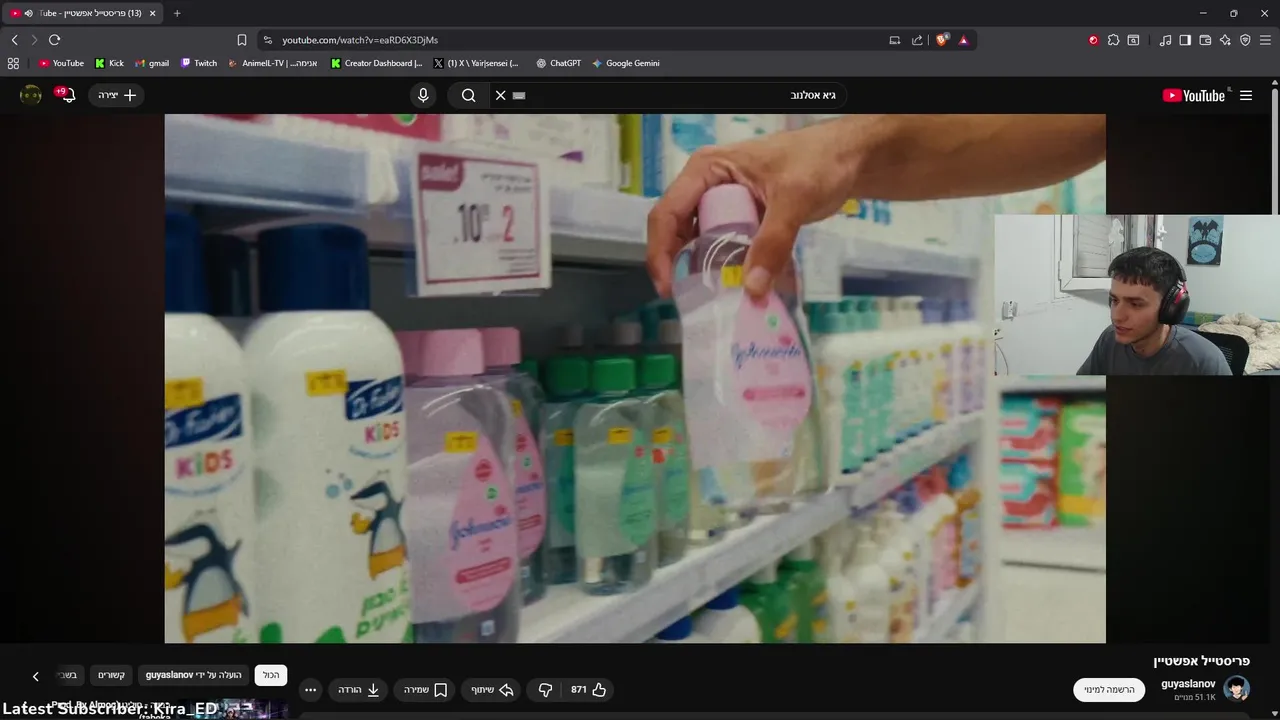
Task: Select the קשורים filter chip
Action: coord(111,675)
